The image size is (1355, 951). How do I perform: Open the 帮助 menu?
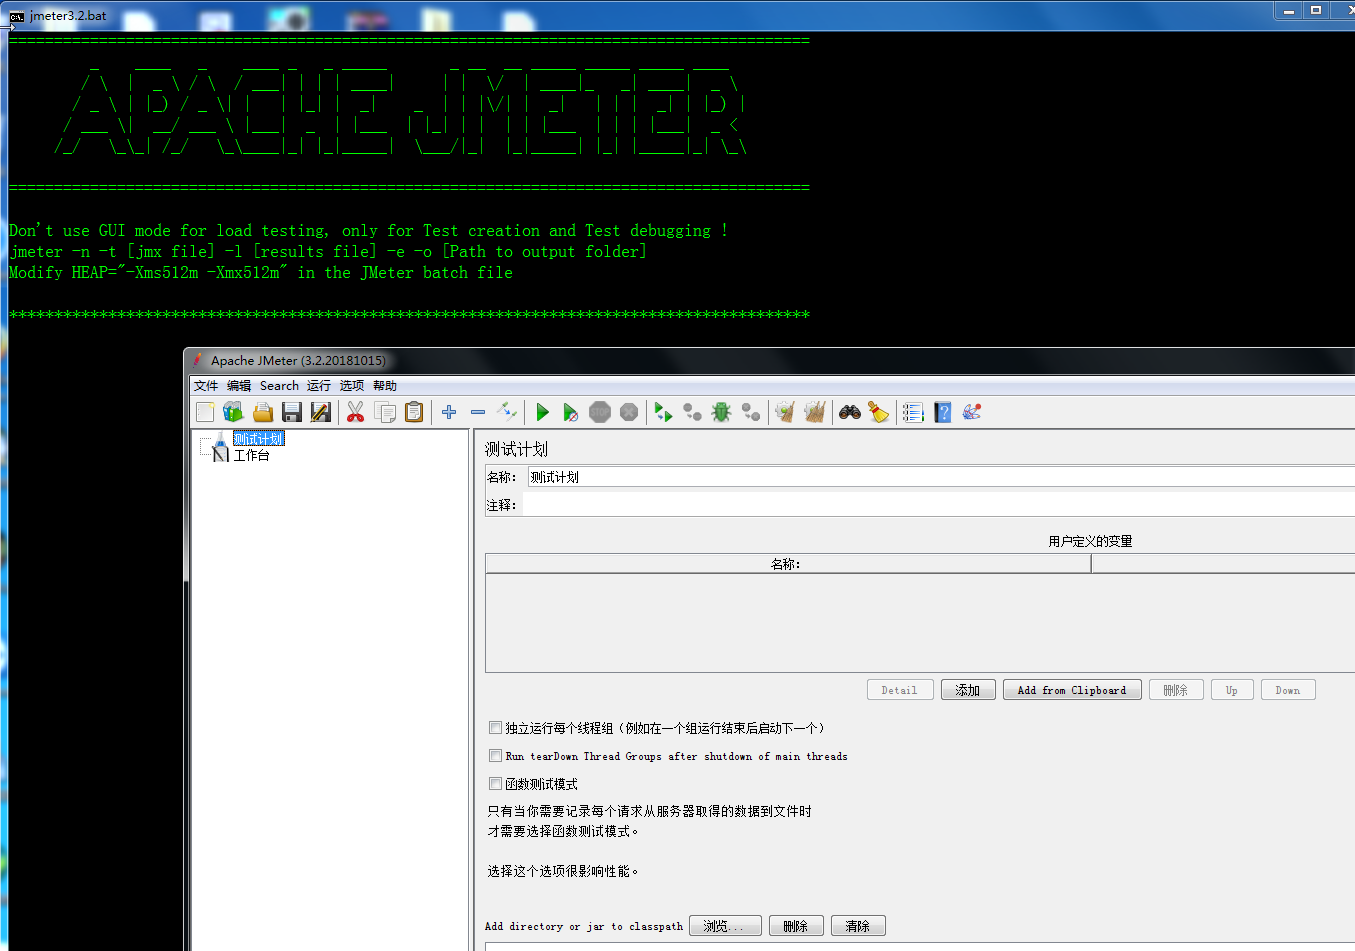click(x=384, y=386)
